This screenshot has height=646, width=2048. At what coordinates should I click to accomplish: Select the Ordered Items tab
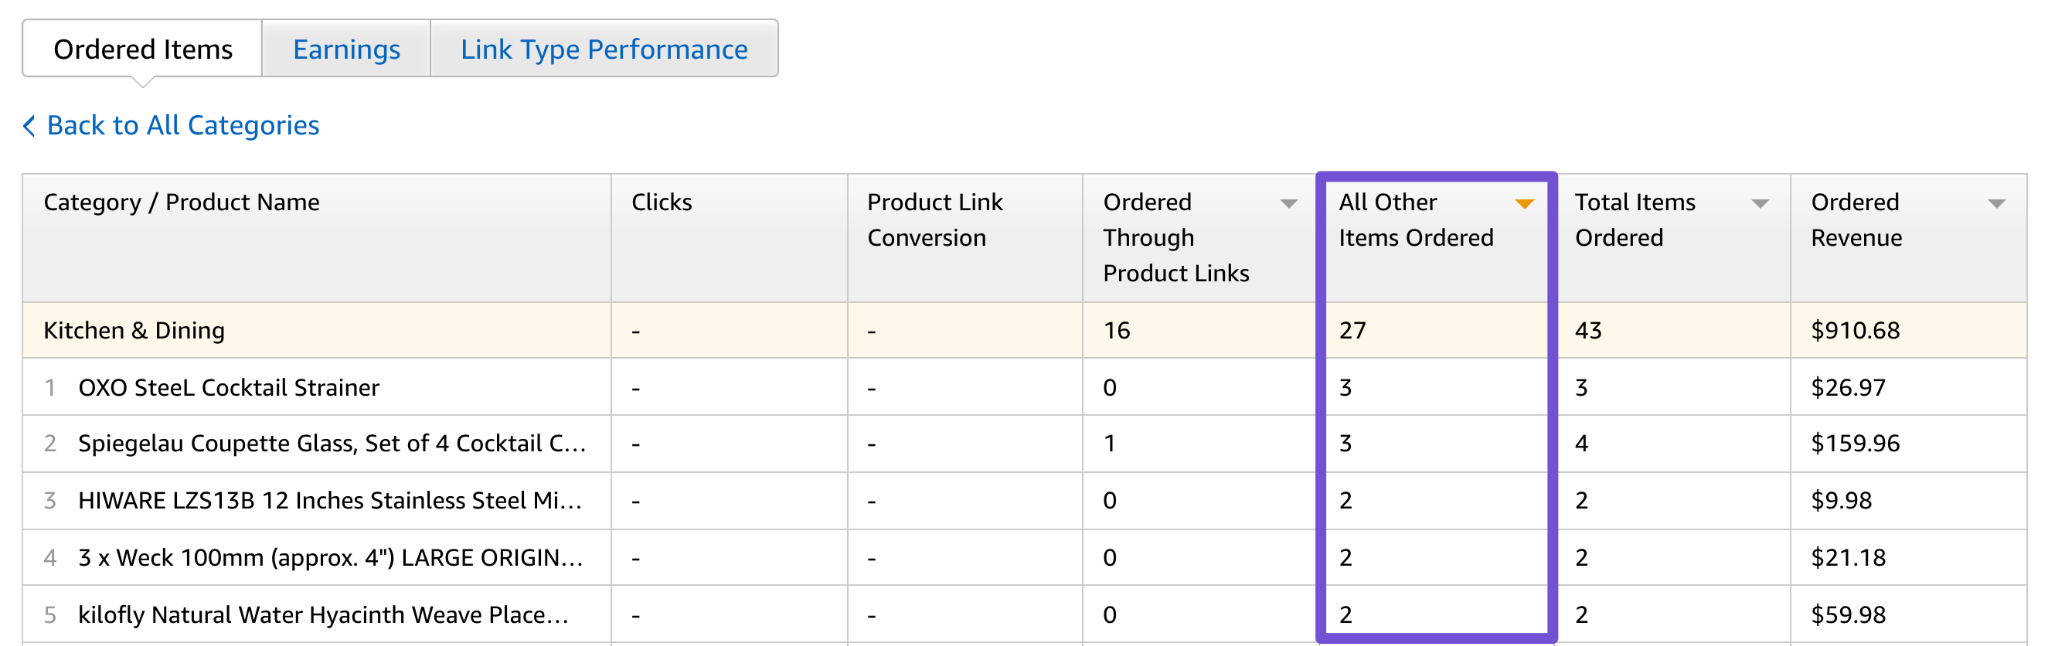[x=143, y=49]
